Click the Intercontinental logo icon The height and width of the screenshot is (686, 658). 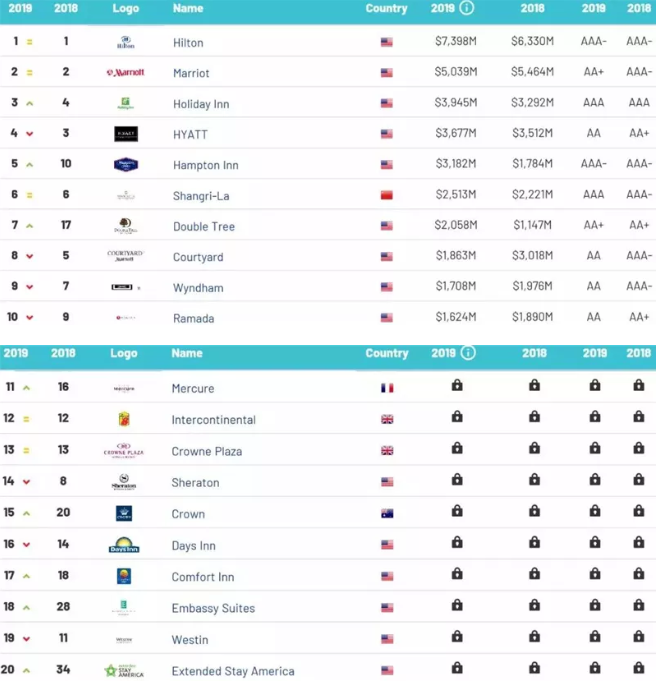(x=124, y=420)
